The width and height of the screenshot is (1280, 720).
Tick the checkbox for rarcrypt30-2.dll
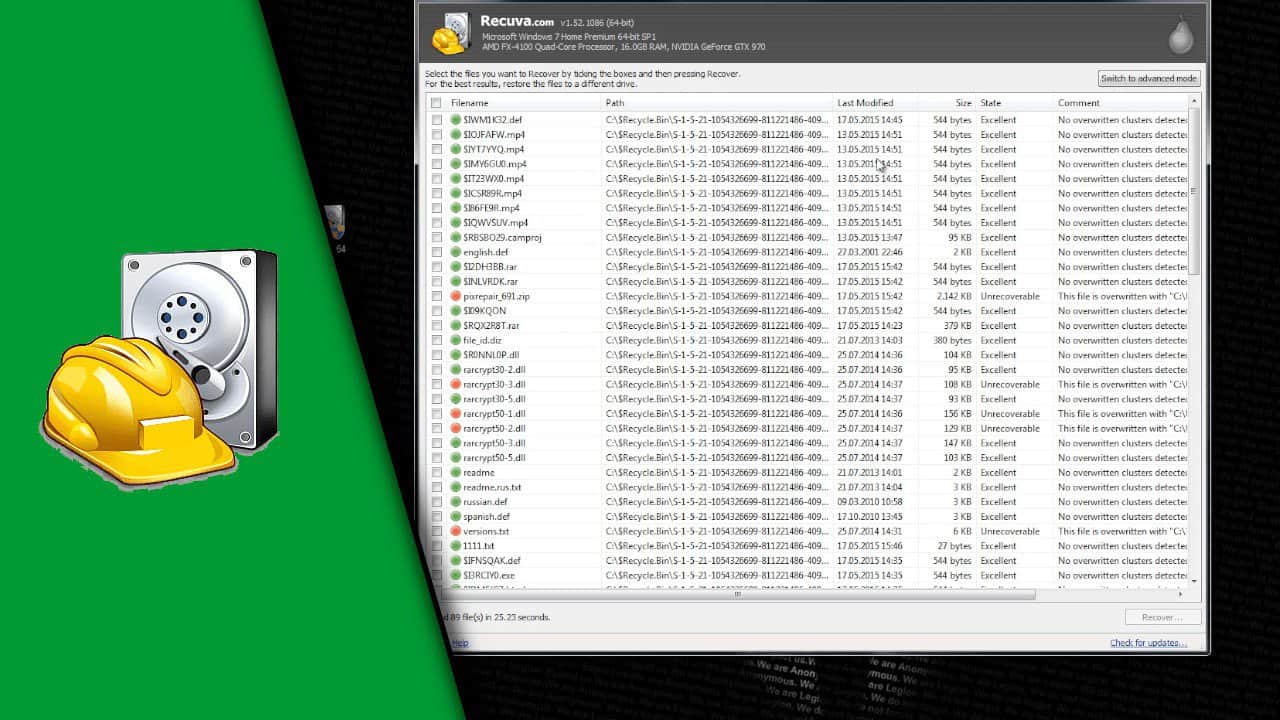pos(436,369)
